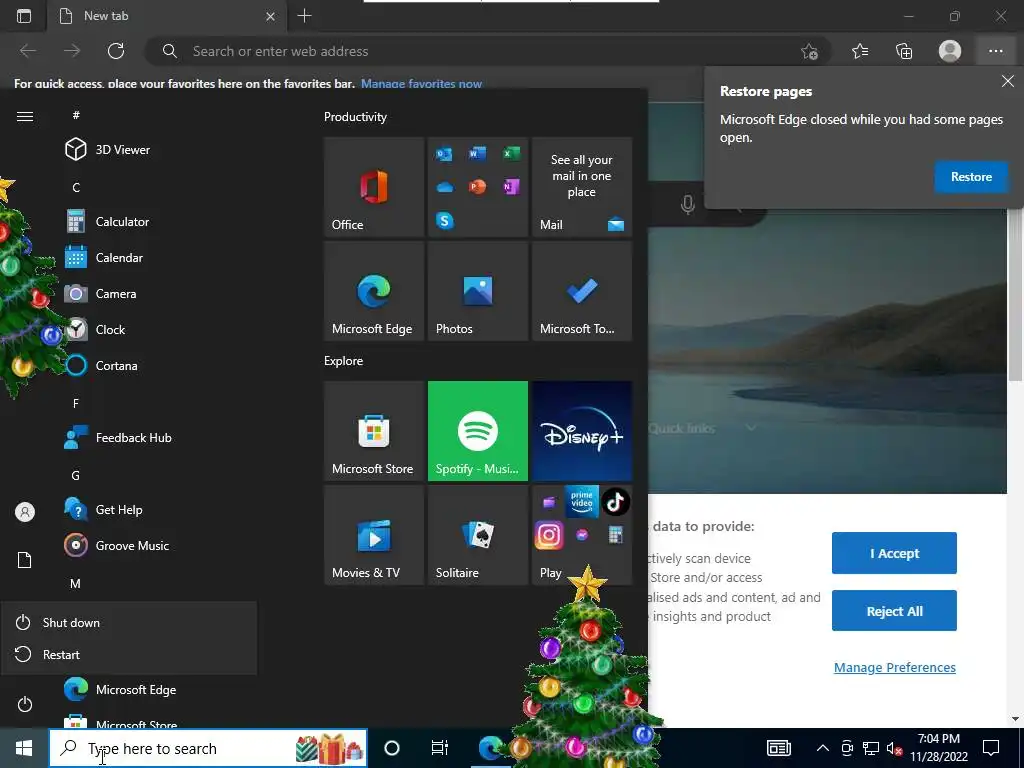
Task: Expand the Start menu hamburger navigation
Action: [25, 116]
